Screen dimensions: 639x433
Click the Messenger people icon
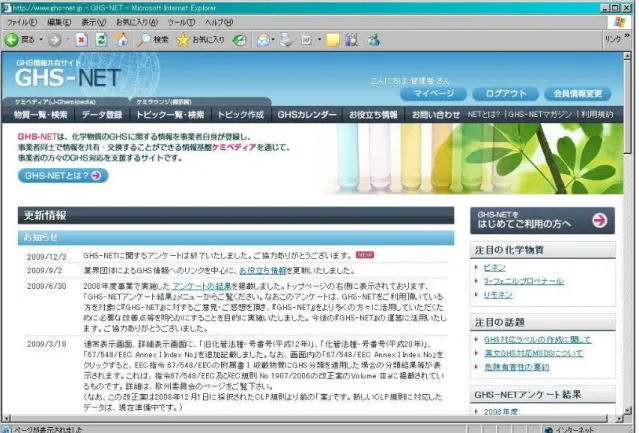coord(373,40)
